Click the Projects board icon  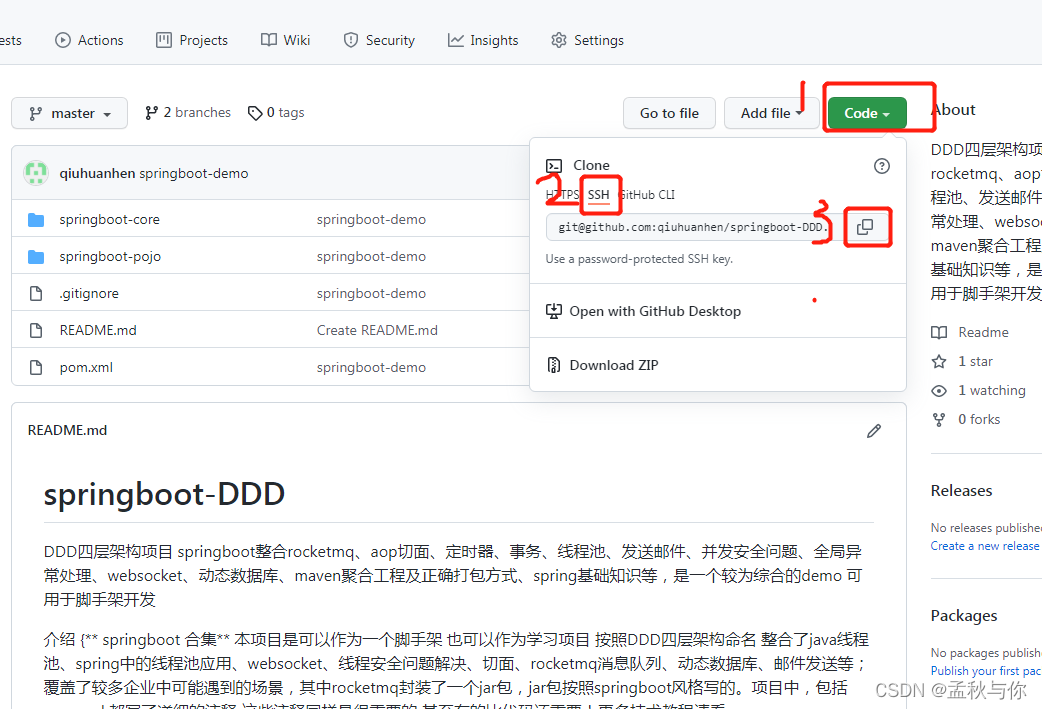pos(163,40)
